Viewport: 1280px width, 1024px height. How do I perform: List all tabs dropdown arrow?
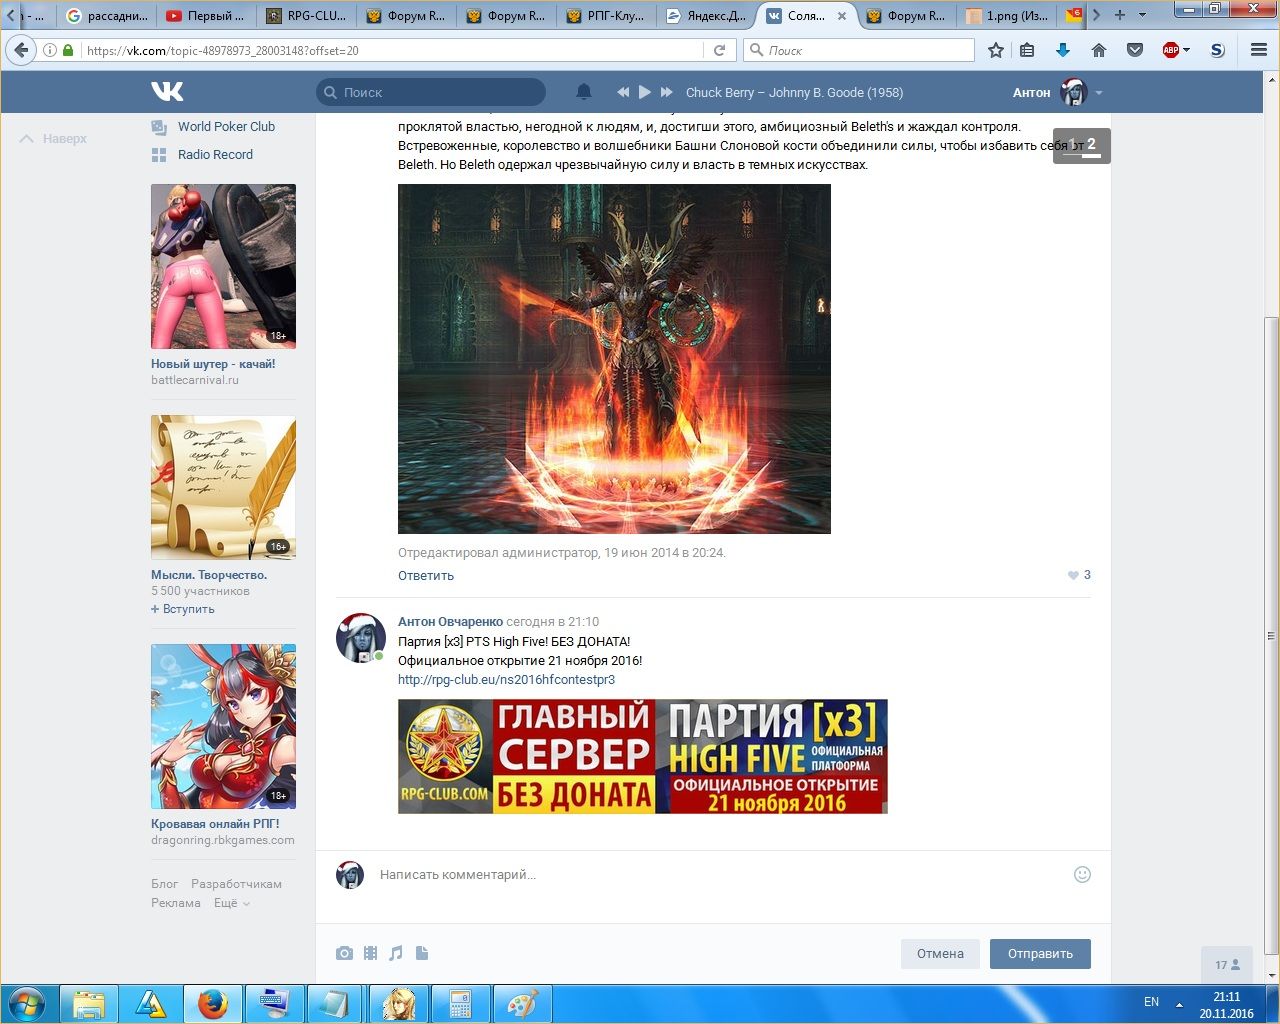[1143, 15]
